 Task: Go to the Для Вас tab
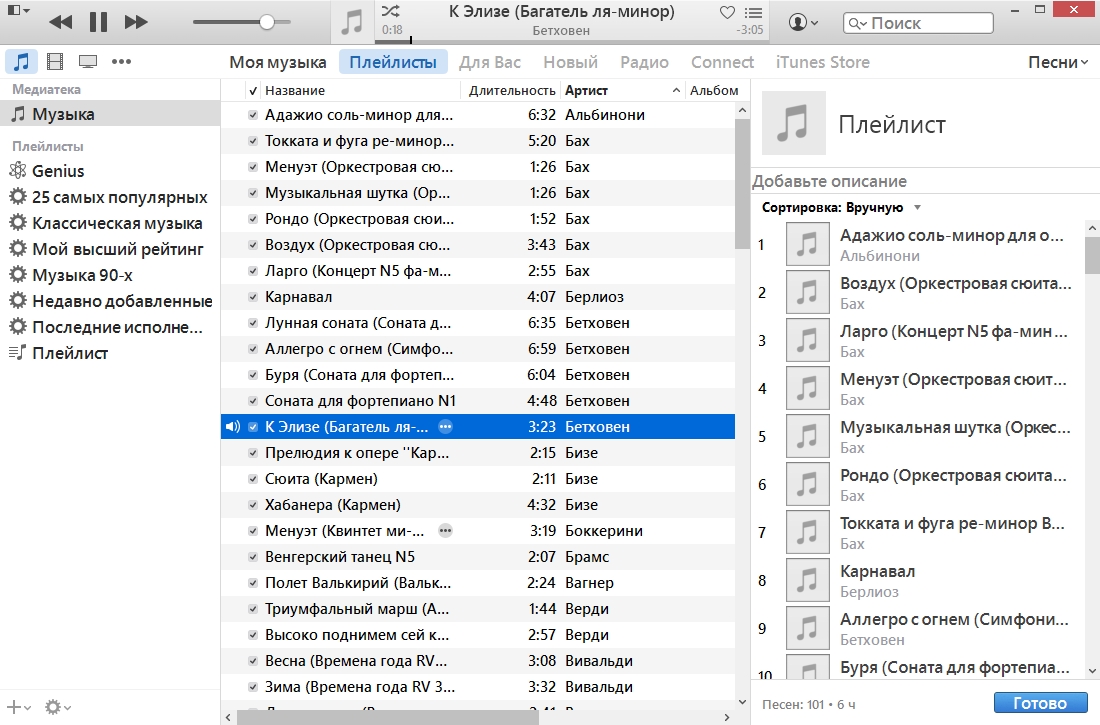(x=490, y=62)
